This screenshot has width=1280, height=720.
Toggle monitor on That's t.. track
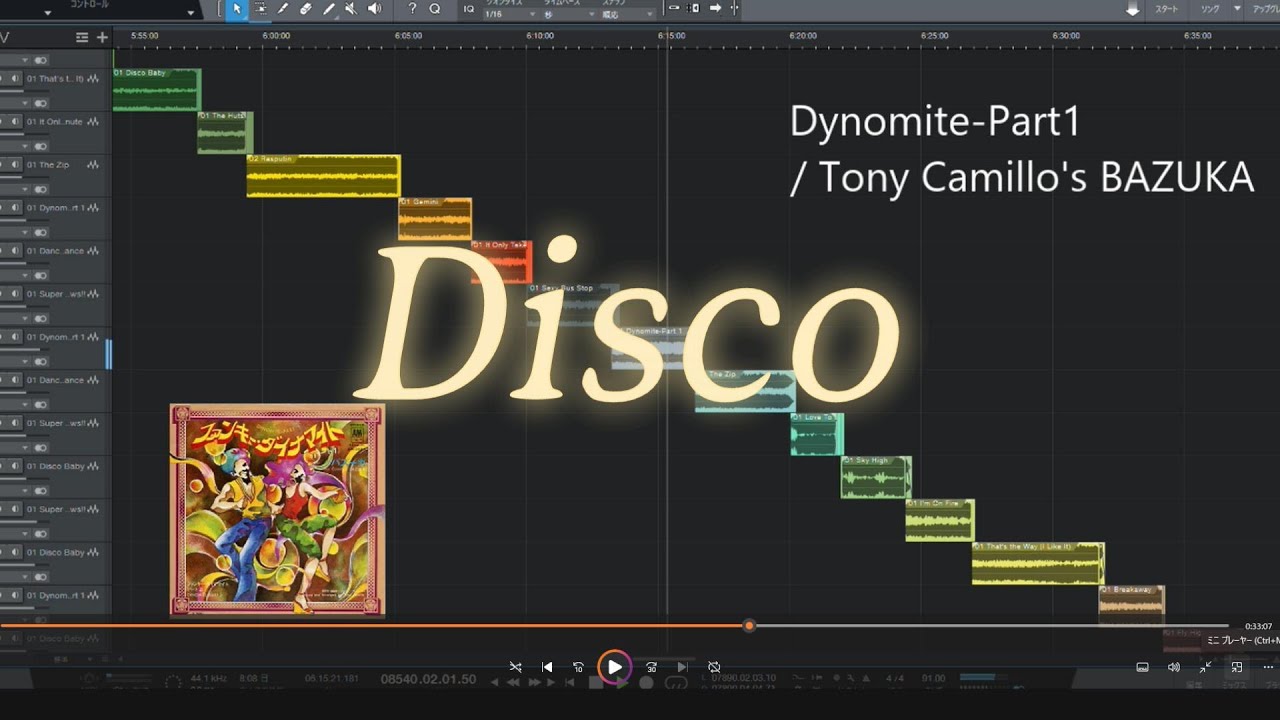[16, 79]
